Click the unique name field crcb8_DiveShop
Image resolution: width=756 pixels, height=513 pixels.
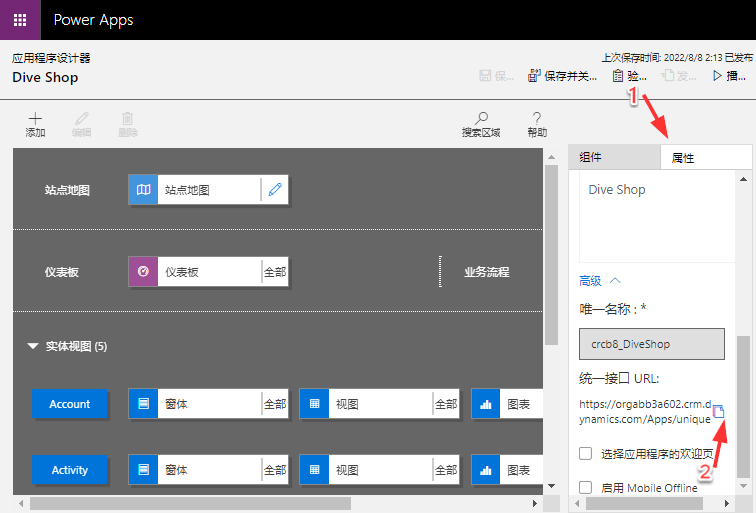[x=652, y=344]
